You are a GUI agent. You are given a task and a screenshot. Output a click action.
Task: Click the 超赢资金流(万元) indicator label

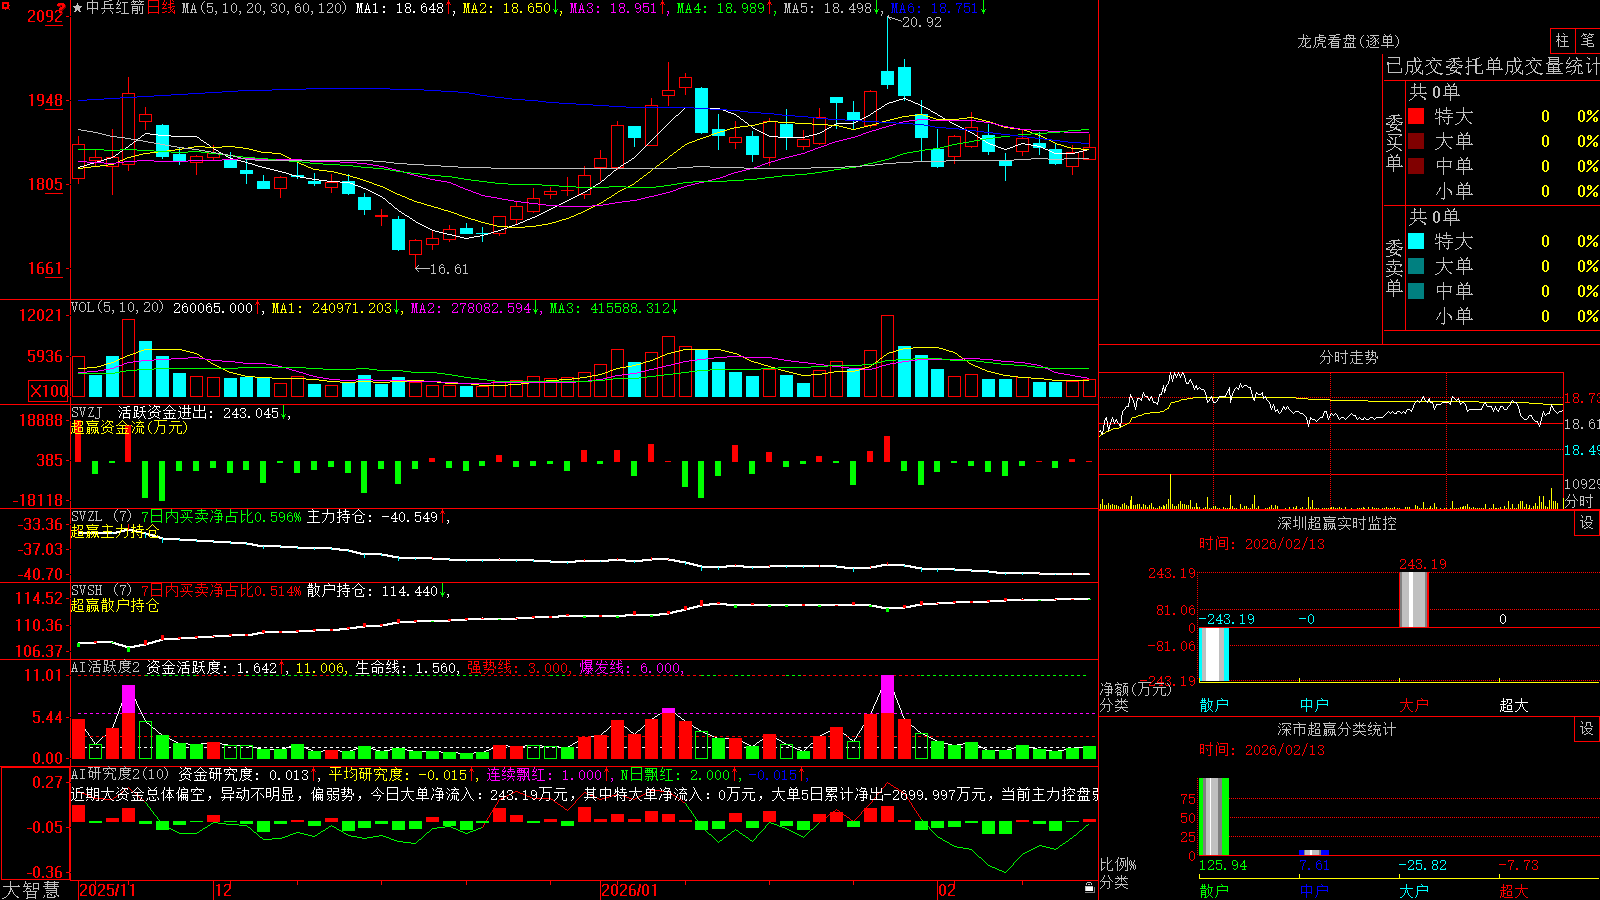[x=129, y=427]
